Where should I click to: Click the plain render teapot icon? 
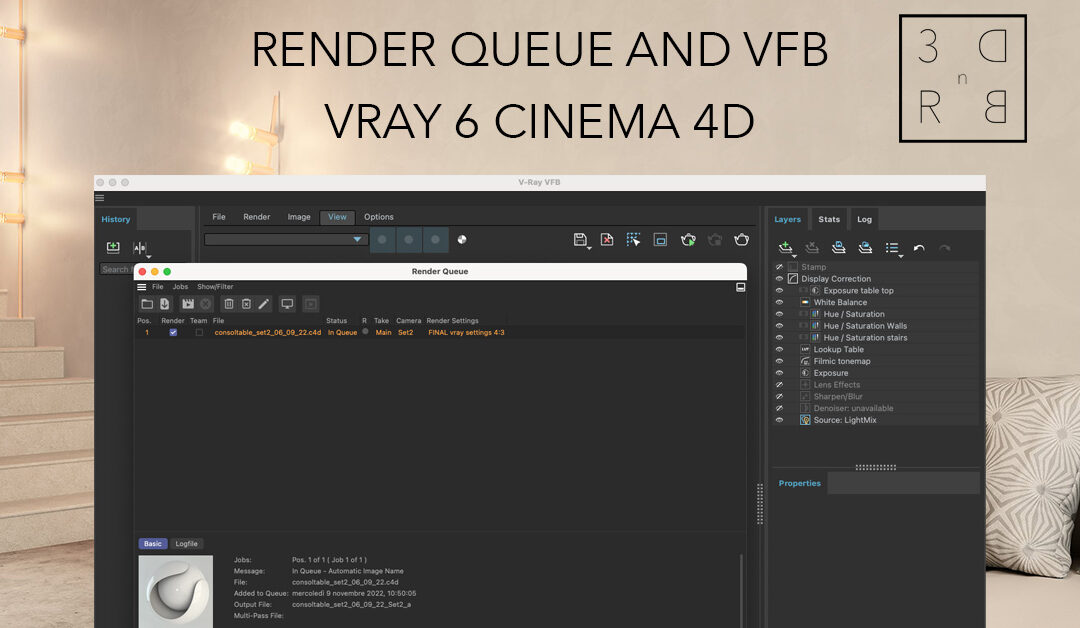(x=741, y=239)
